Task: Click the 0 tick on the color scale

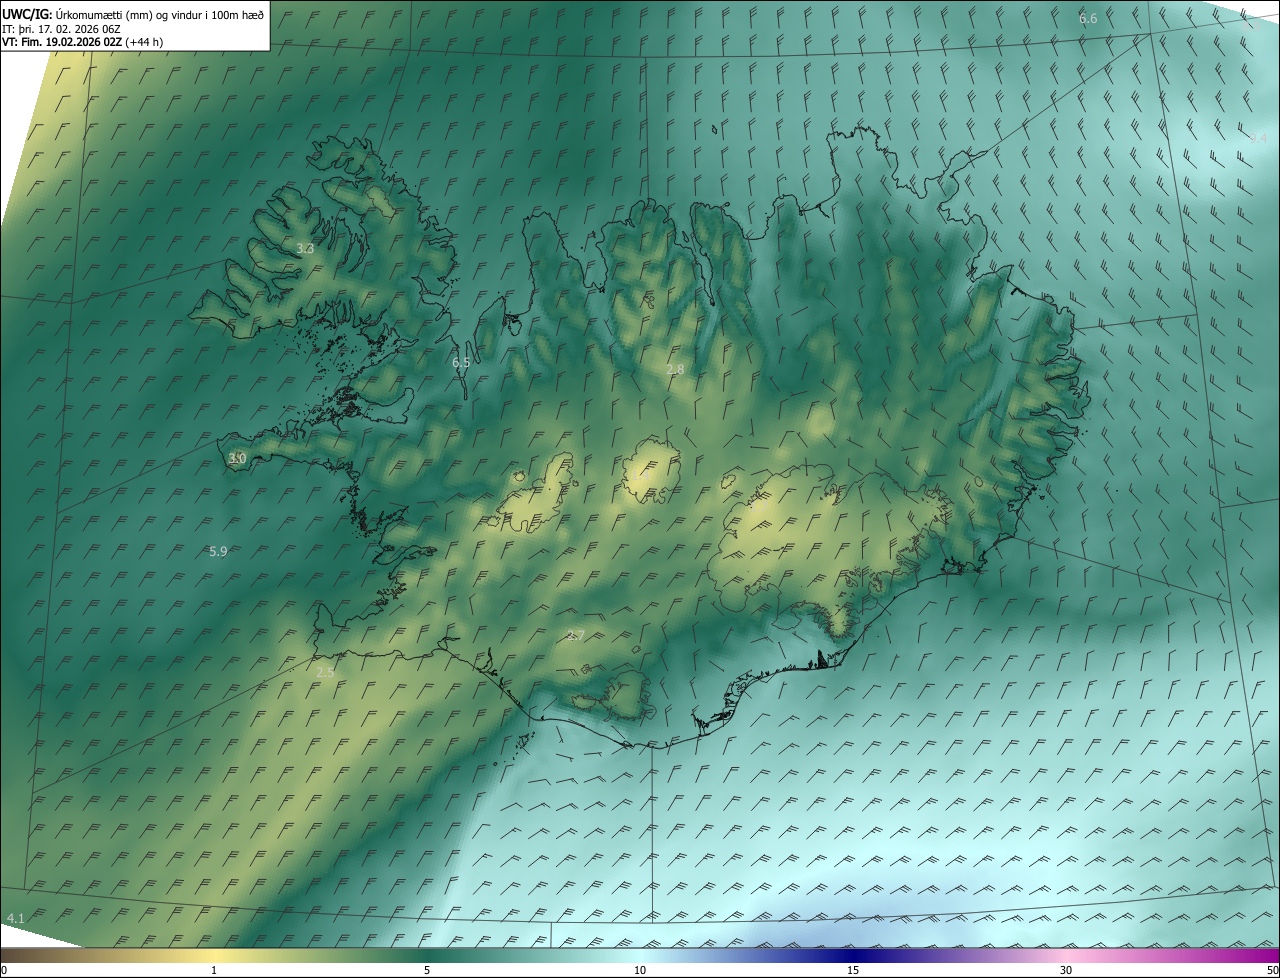Action: (4, 970)
